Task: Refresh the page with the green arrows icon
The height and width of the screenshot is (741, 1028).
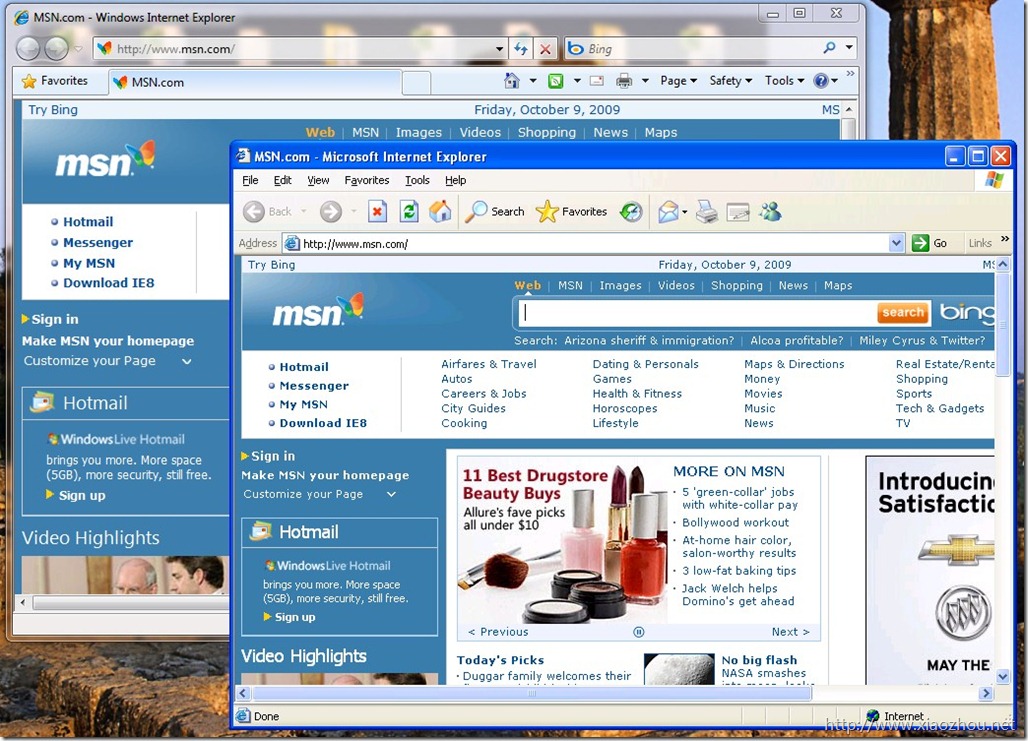Action: click(x=408, y=212)
